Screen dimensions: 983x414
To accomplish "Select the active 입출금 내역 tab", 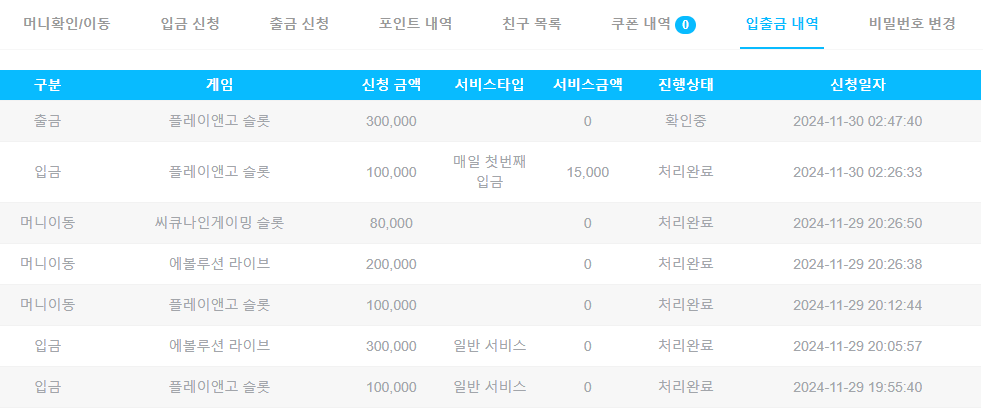I will coord(782,24).
